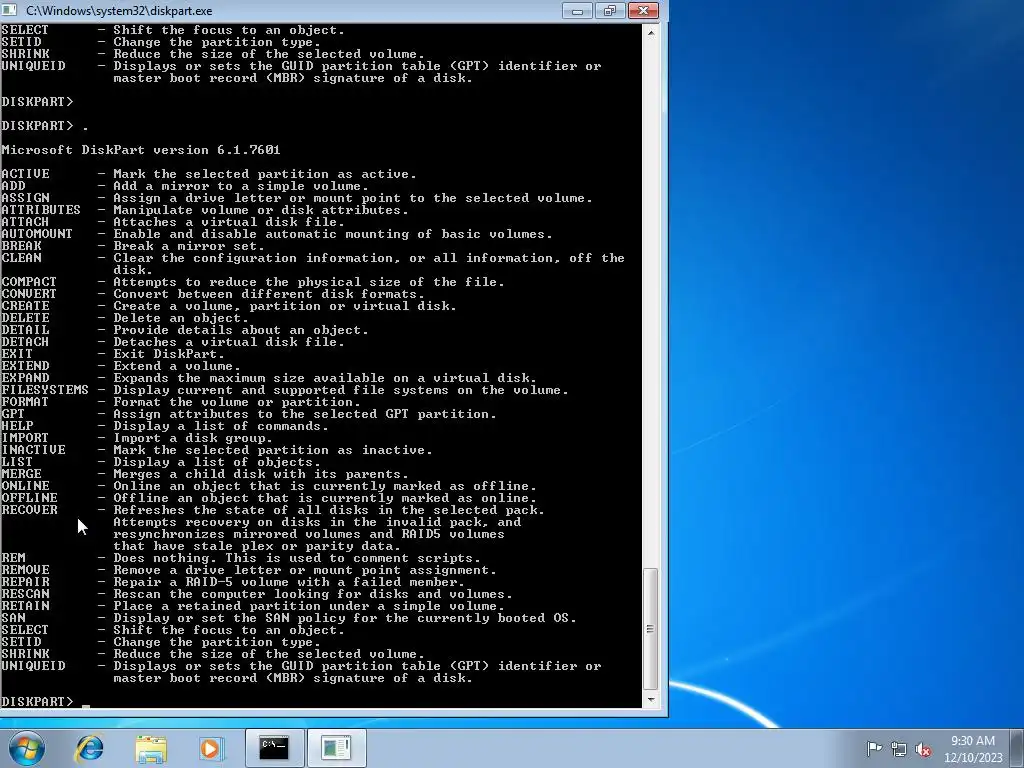
Task: Click the MERGE command row
Action: point(204,474)
